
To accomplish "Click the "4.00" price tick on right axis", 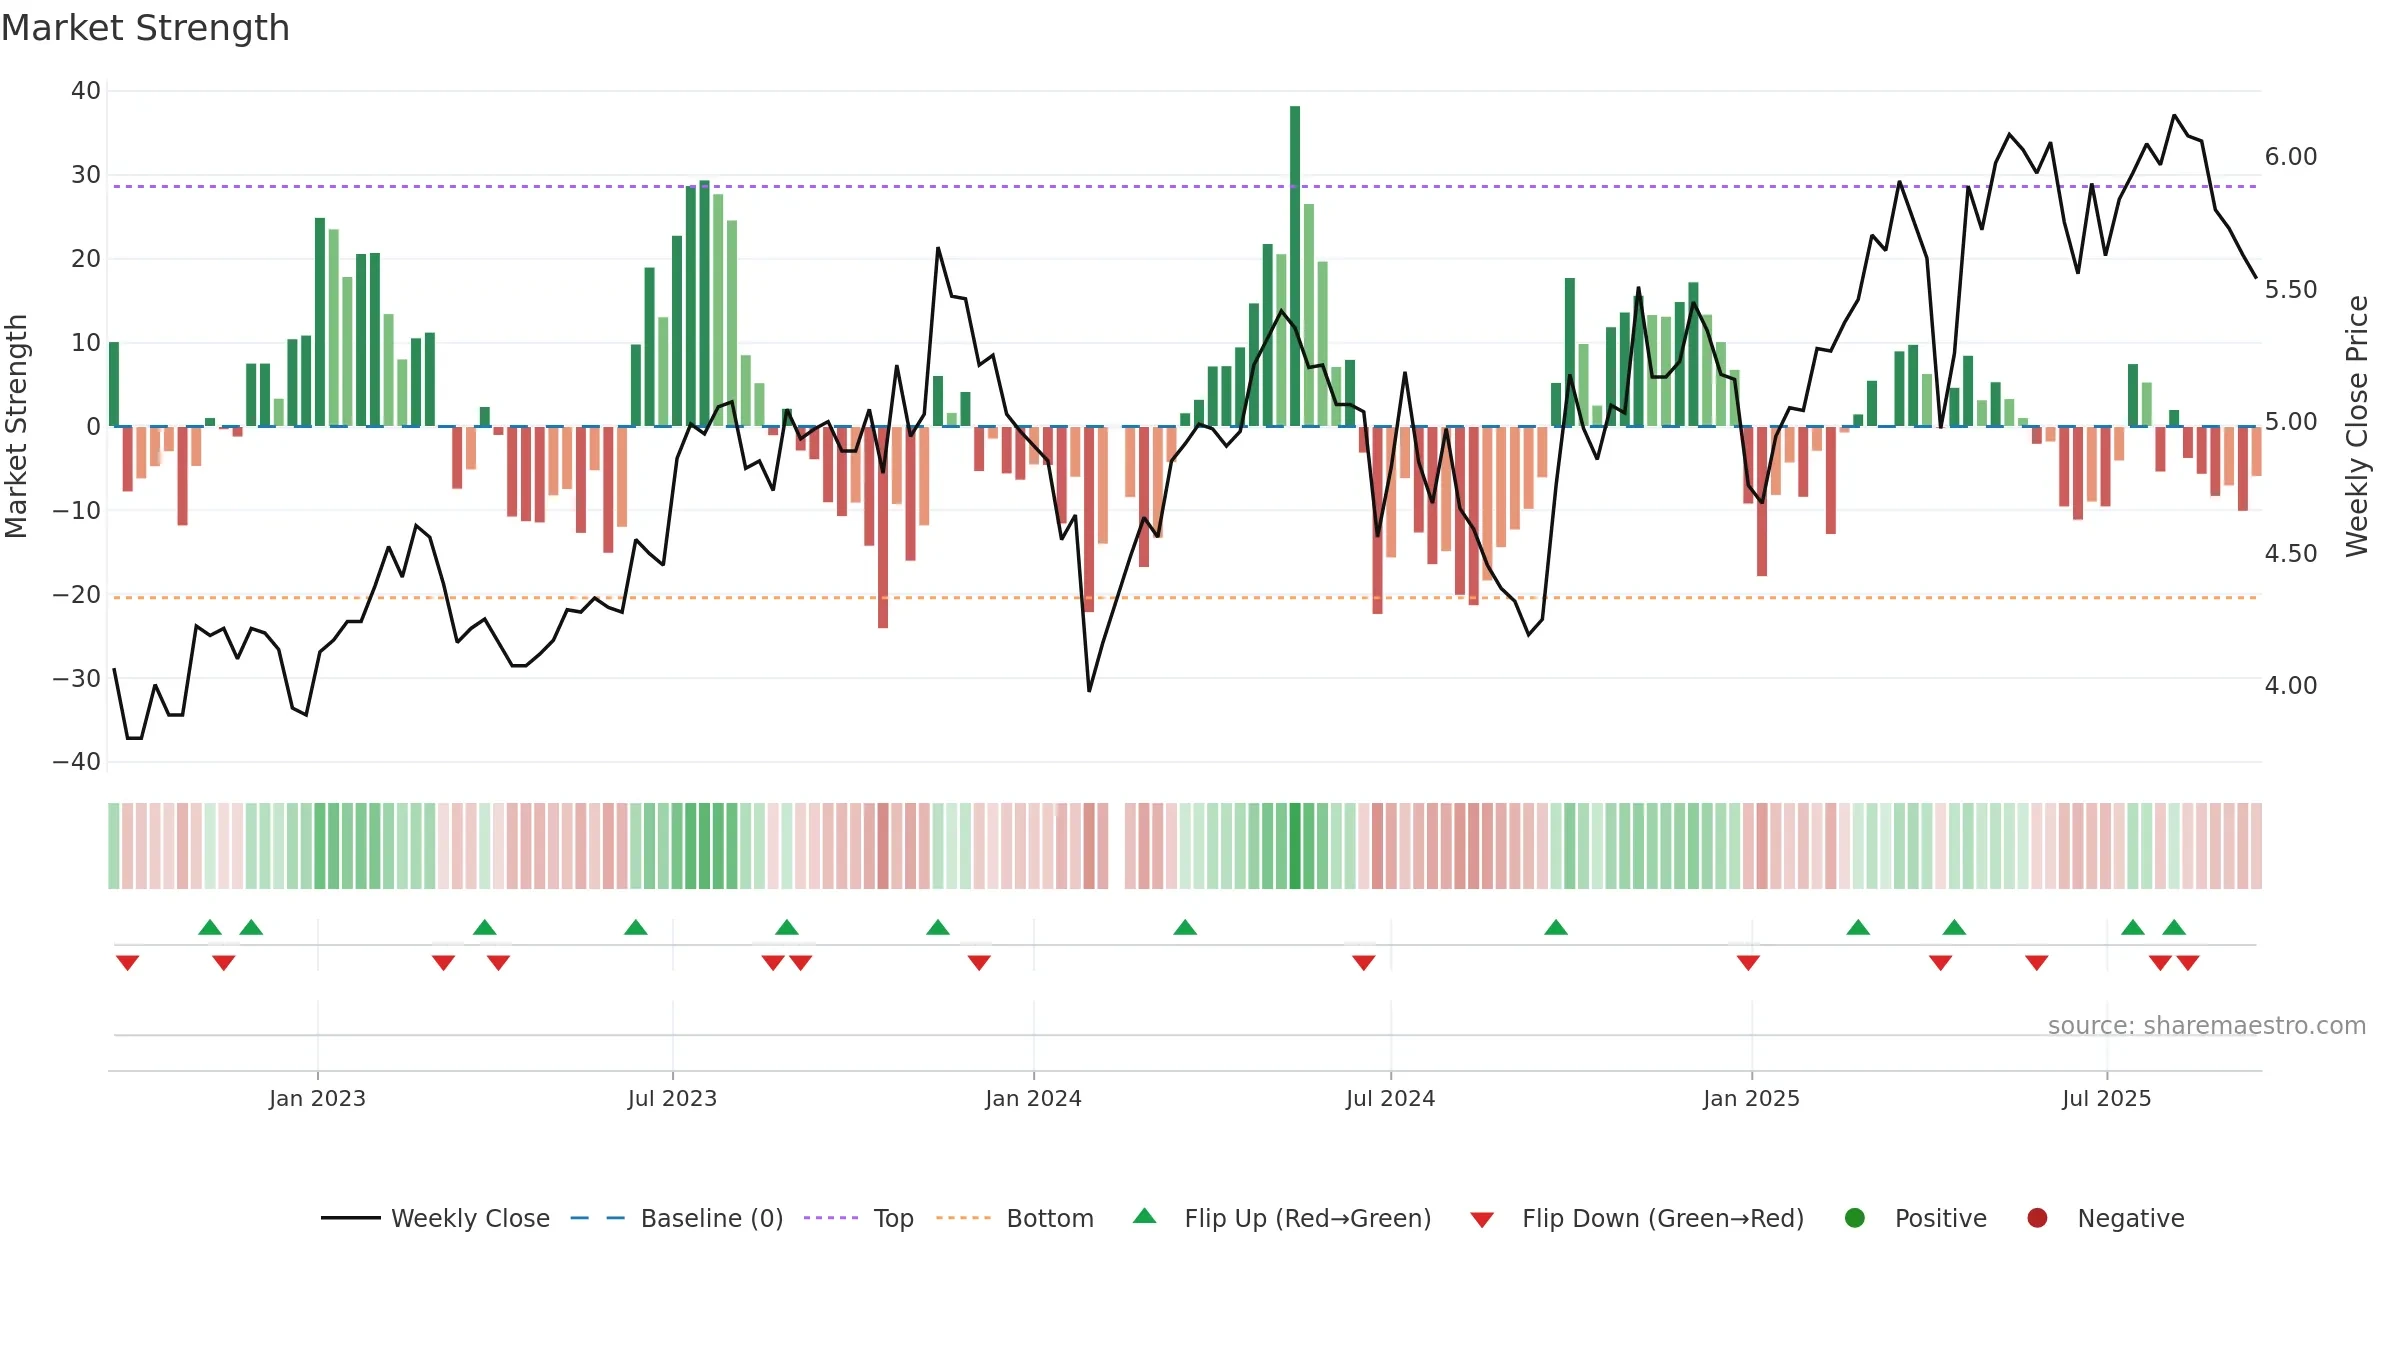I will click(x=2291, y=685).
